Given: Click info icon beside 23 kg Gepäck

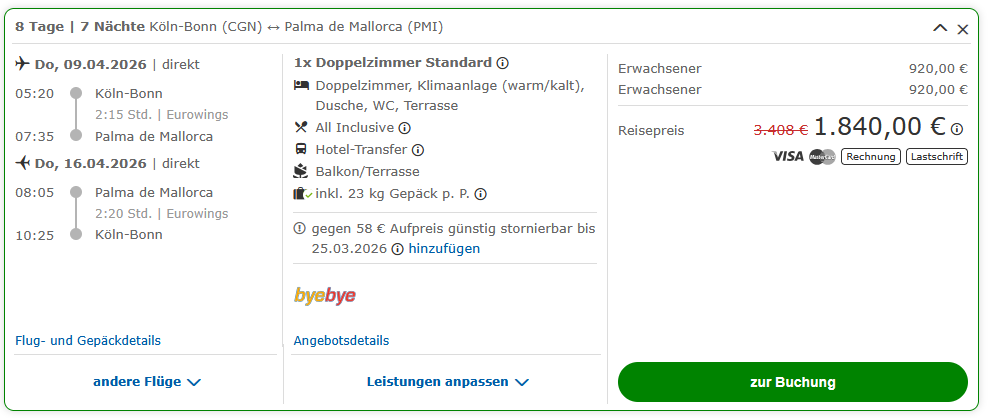Looking at the screenshot, I should pos(480,194).
